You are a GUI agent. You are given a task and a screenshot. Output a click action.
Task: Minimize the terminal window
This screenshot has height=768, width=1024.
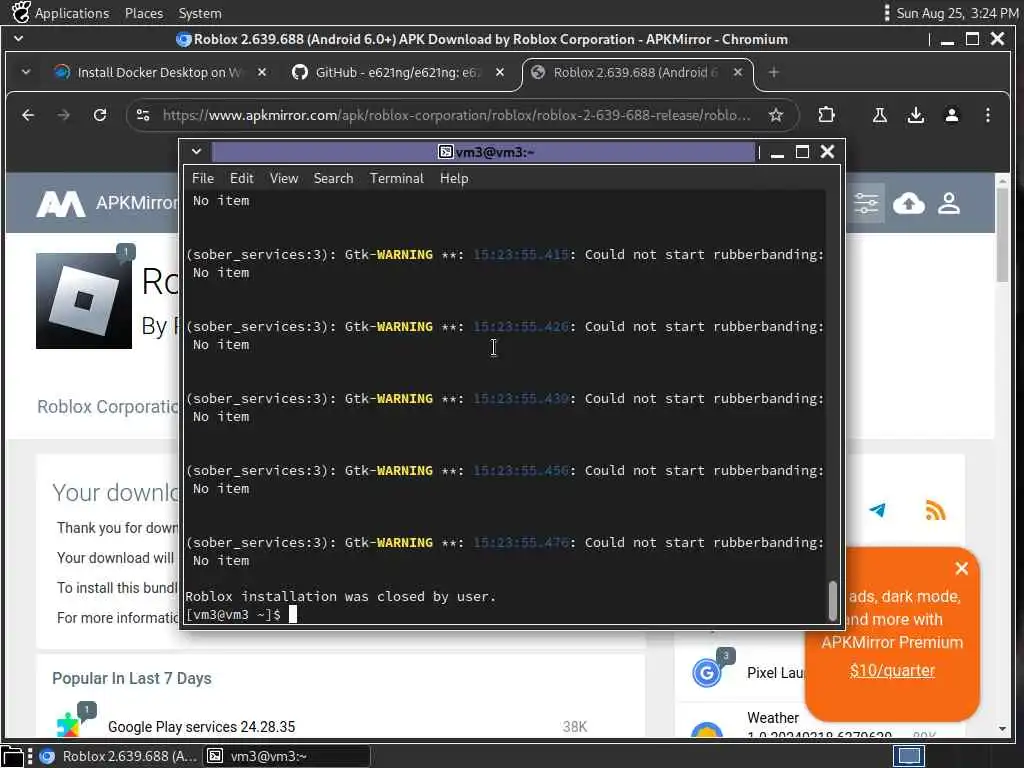[777, 153]
